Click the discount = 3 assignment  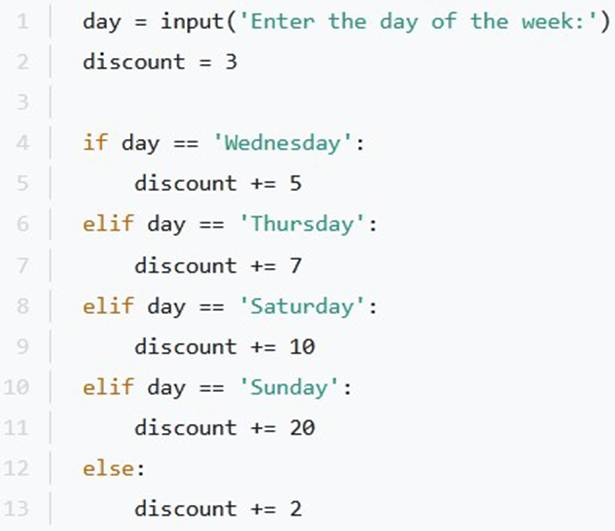pyautogui.click(x=160, y=62)
